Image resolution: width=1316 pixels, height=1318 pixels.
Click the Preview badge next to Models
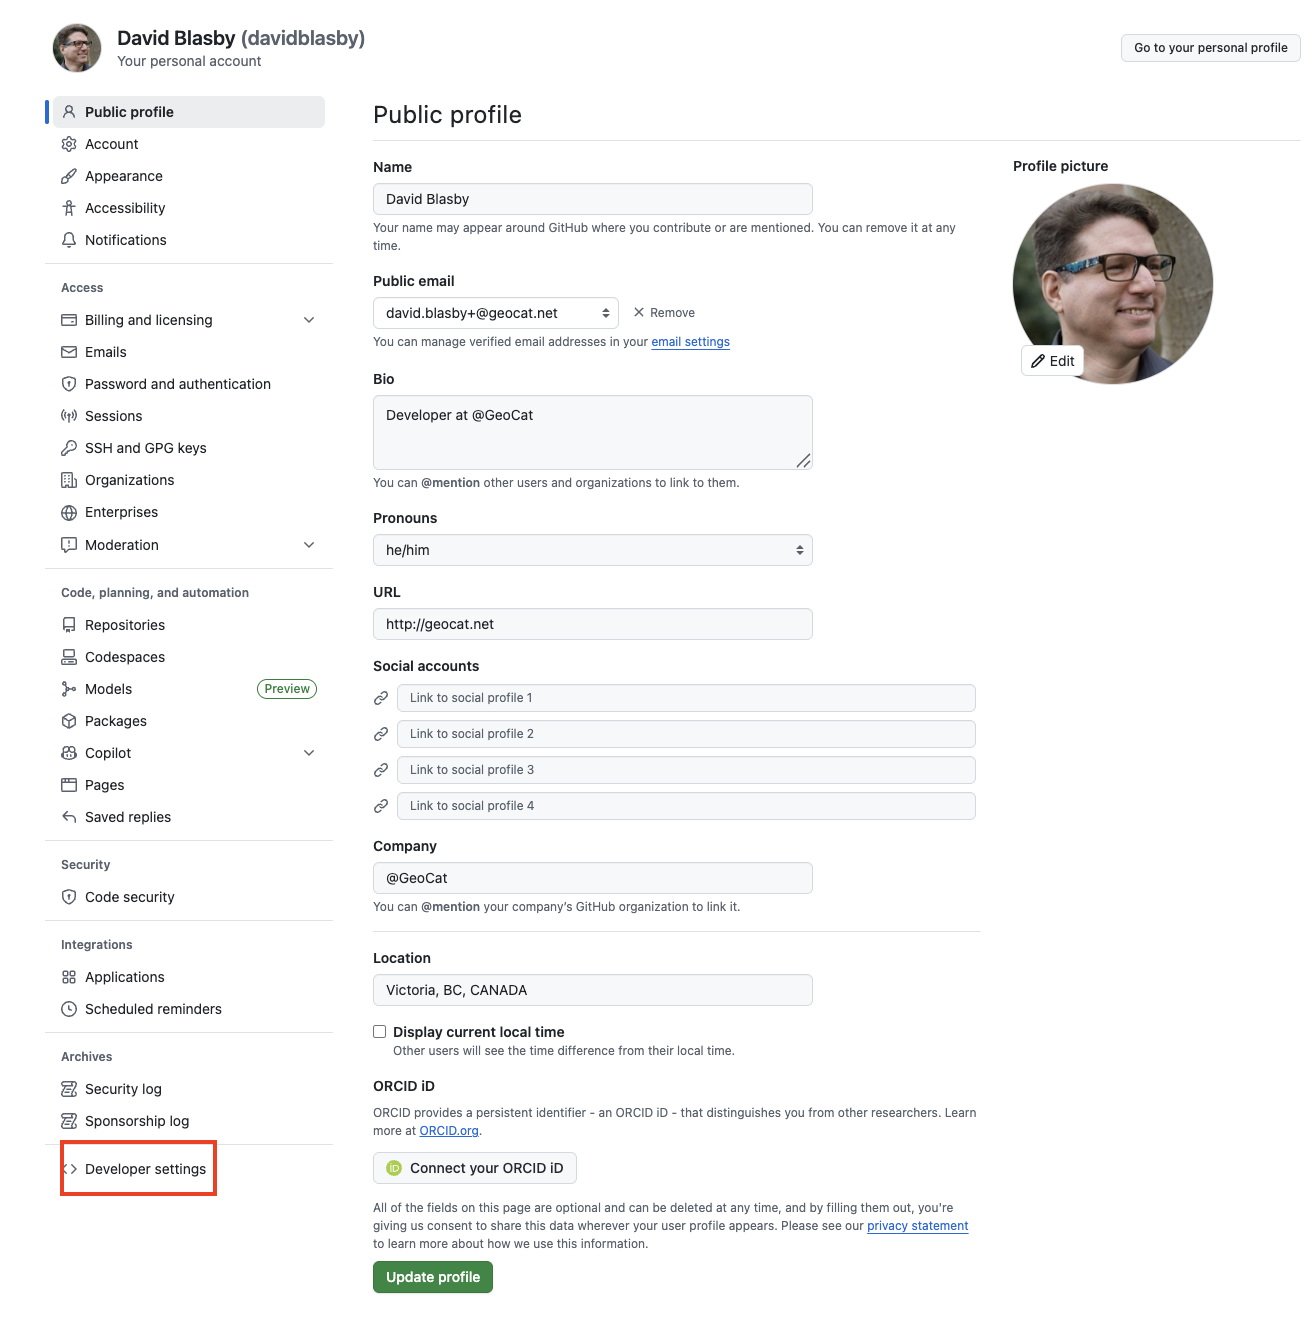287,688
